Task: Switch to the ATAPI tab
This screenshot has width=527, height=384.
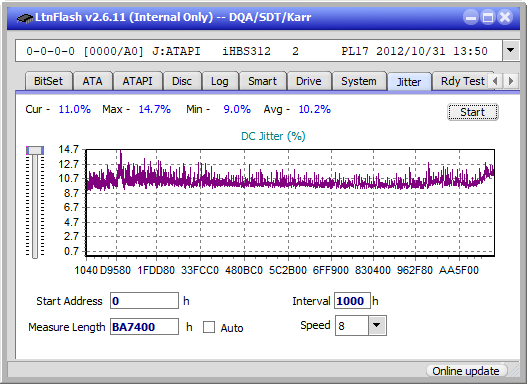Action: [137, 81]
